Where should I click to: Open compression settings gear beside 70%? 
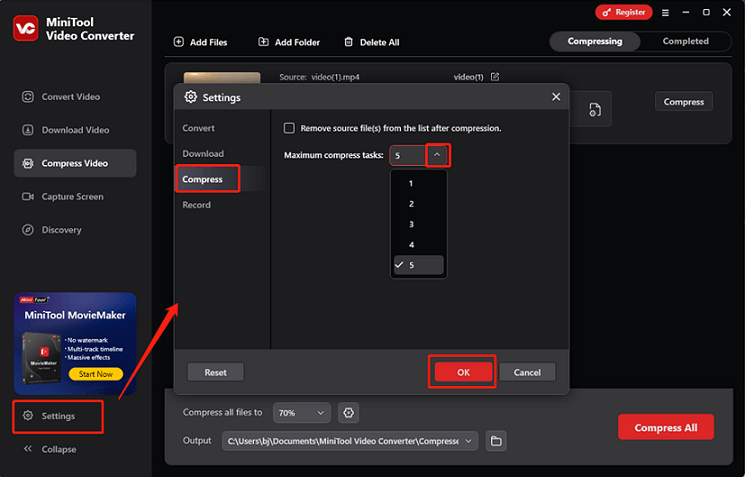coord(348,413)
